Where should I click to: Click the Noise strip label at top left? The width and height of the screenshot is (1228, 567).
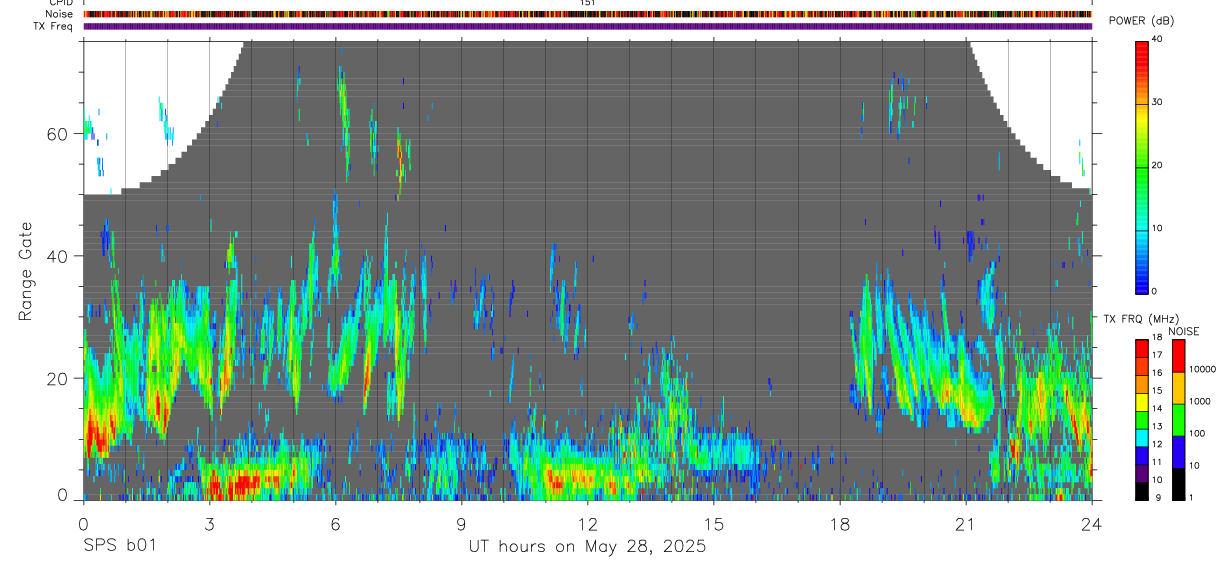tap(59, 14)
